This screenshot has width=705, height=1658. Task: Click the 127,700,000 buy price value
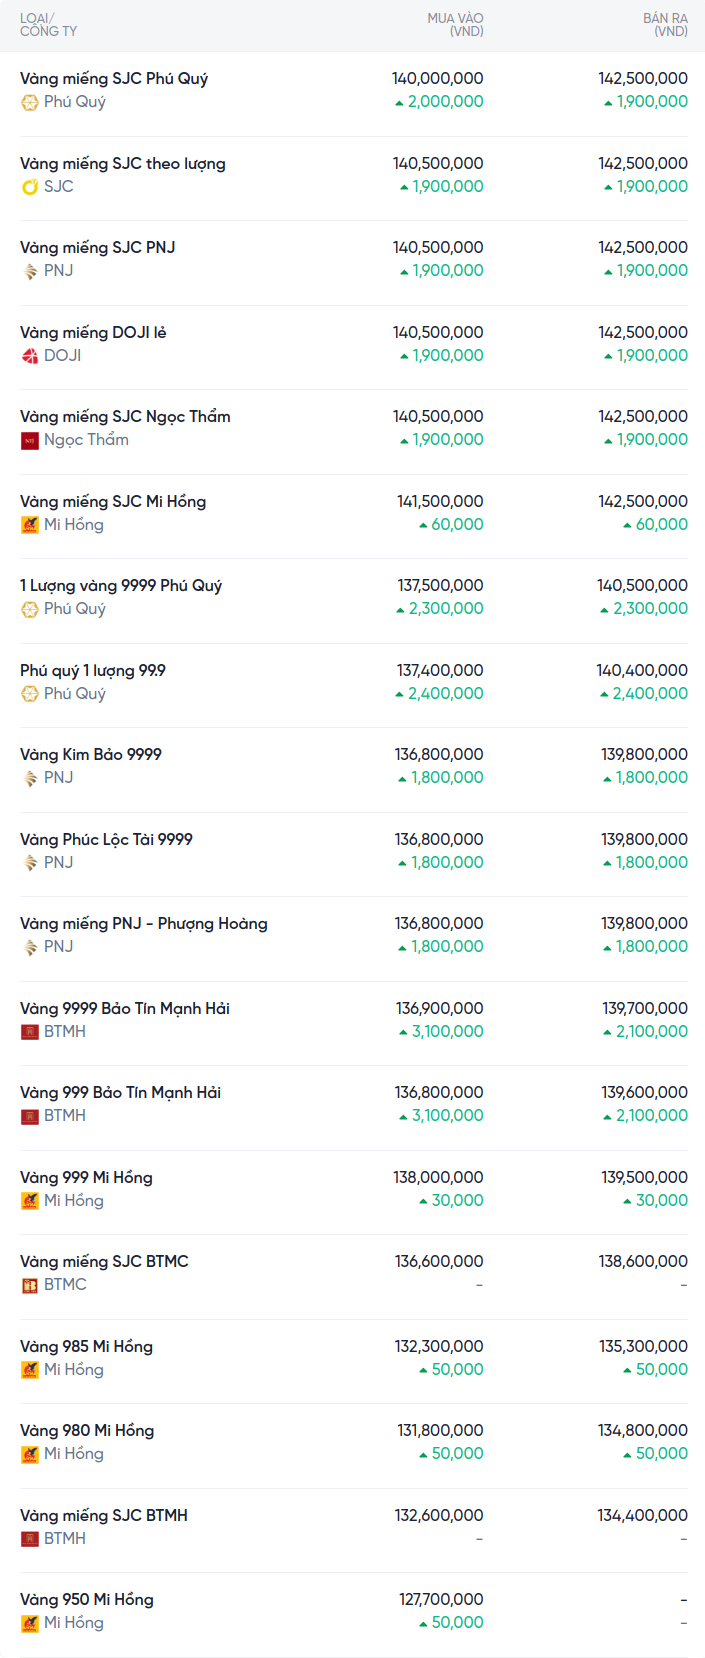(x=441, y=1599)
